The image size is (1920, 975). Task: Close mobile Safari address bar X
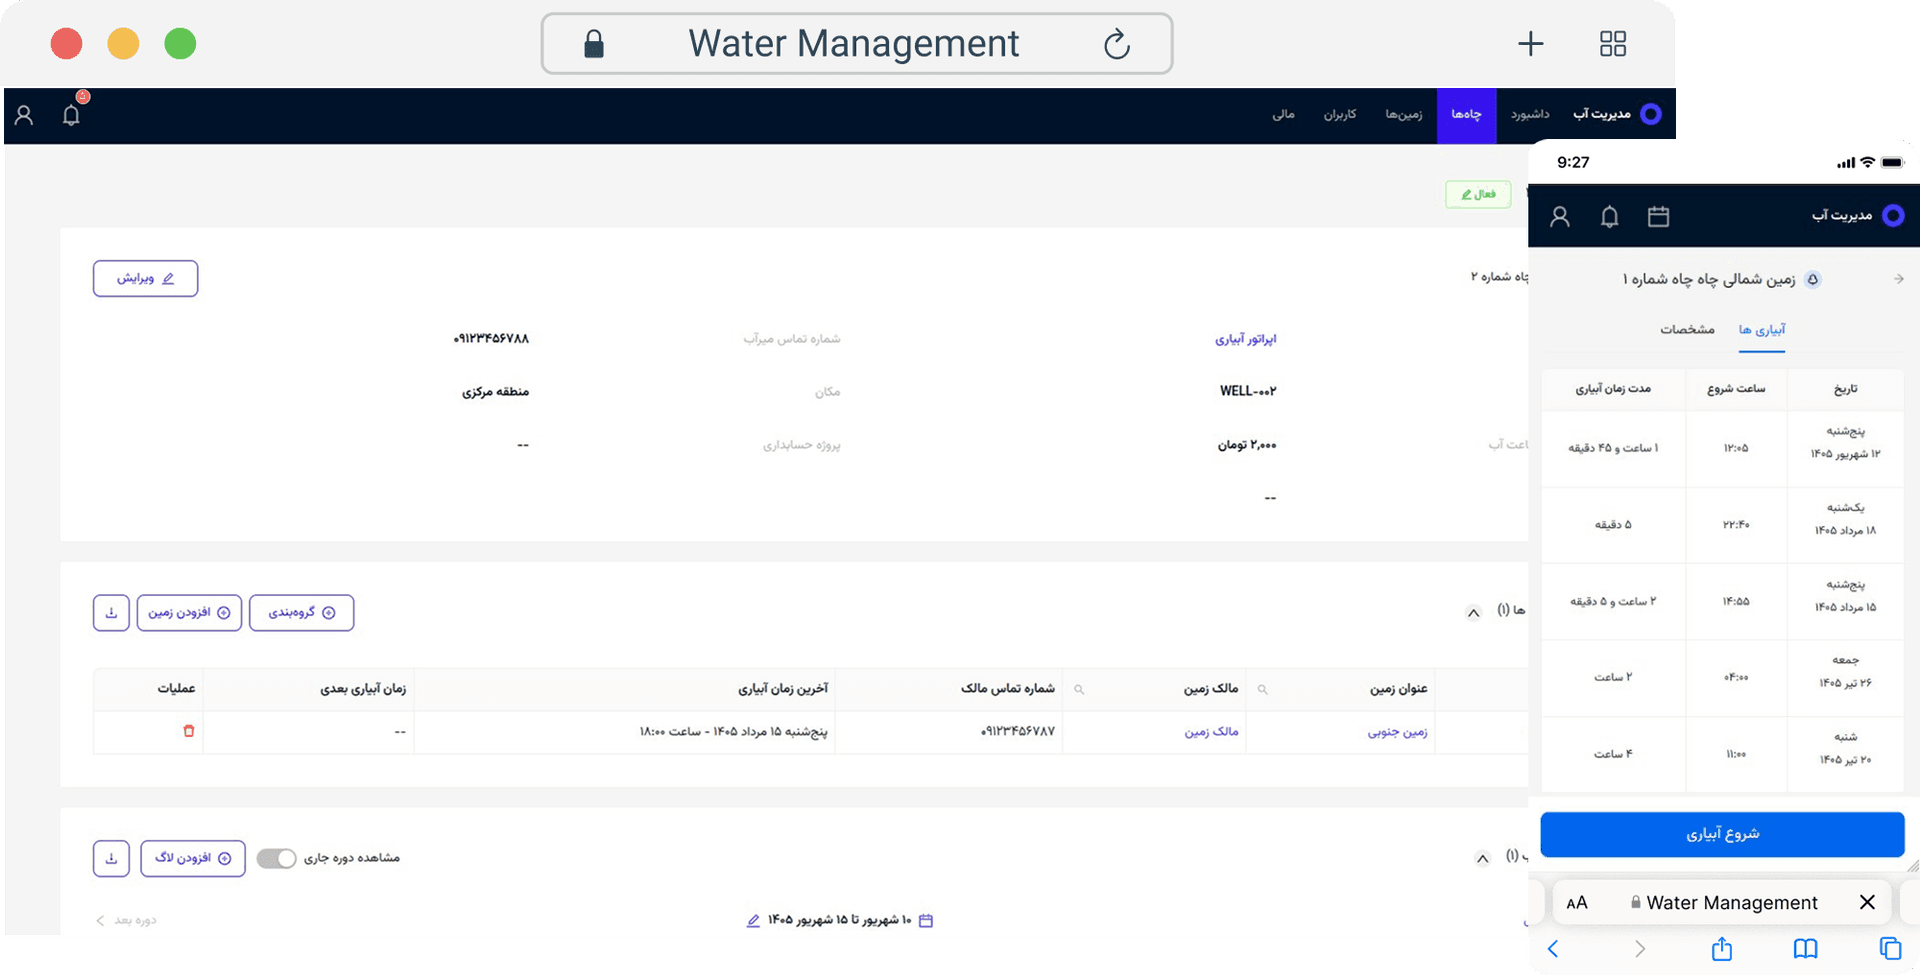tap(1867, 902)
